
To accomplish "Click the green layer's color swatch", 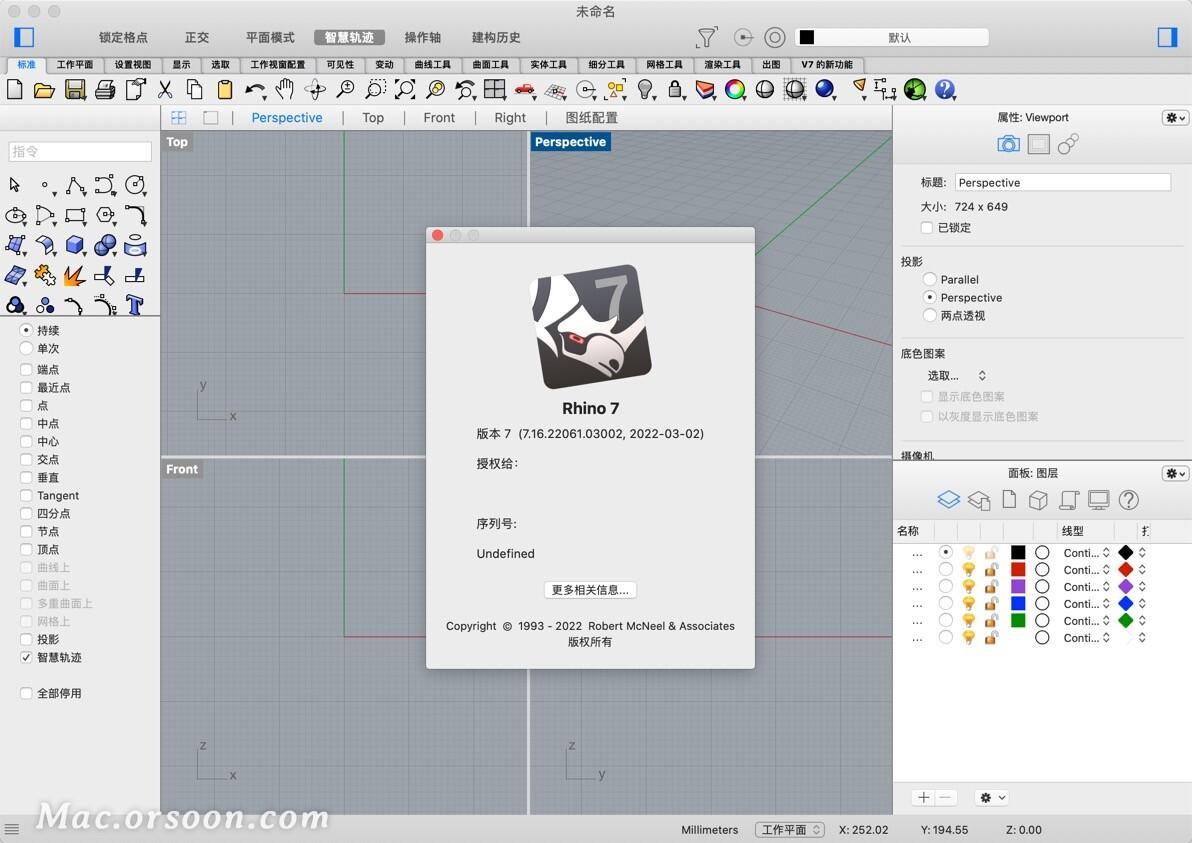I will click(1018, 619).
